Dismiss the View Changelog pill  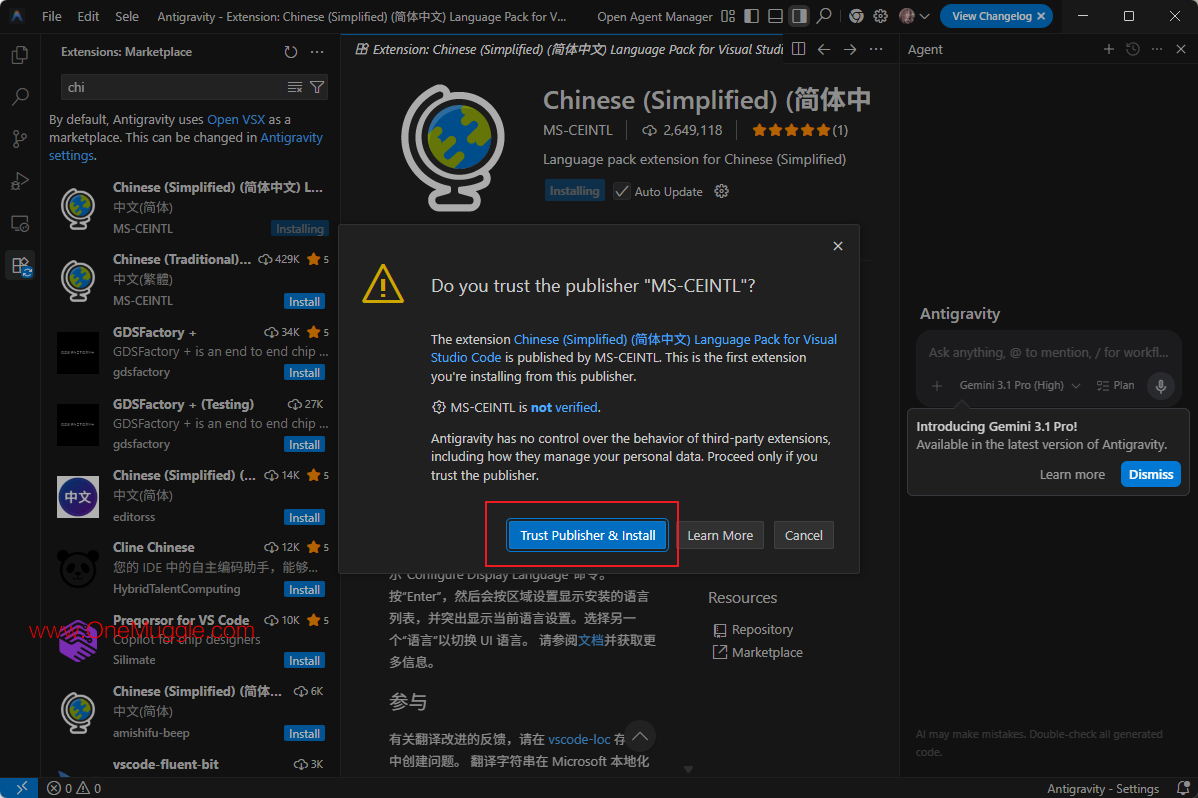1041,16
